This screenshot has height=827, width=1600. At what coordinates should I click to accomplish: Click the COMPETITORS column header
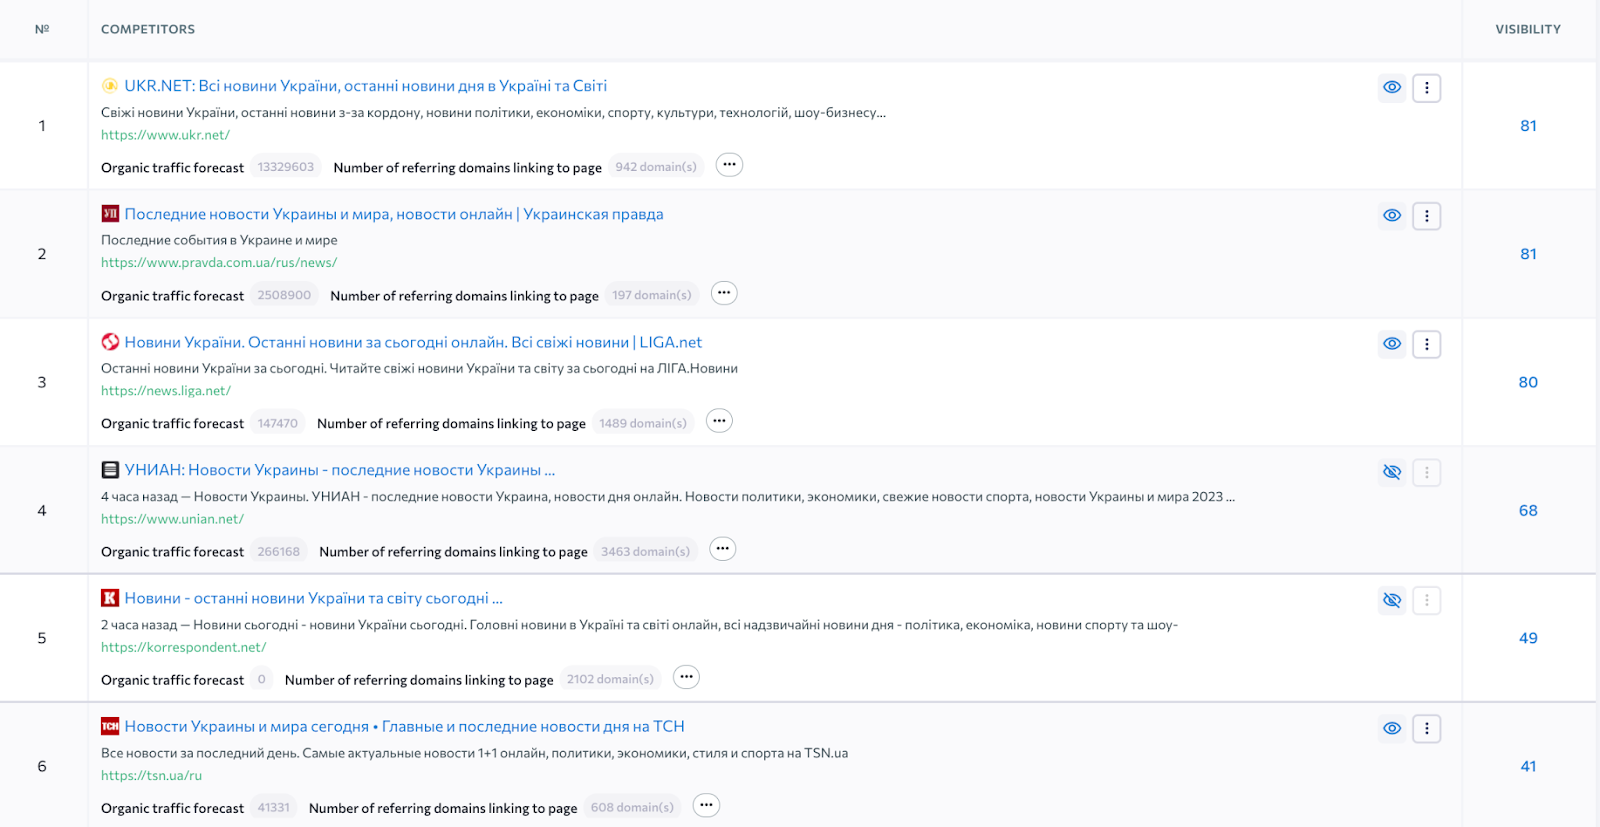[x=148, y=29]
